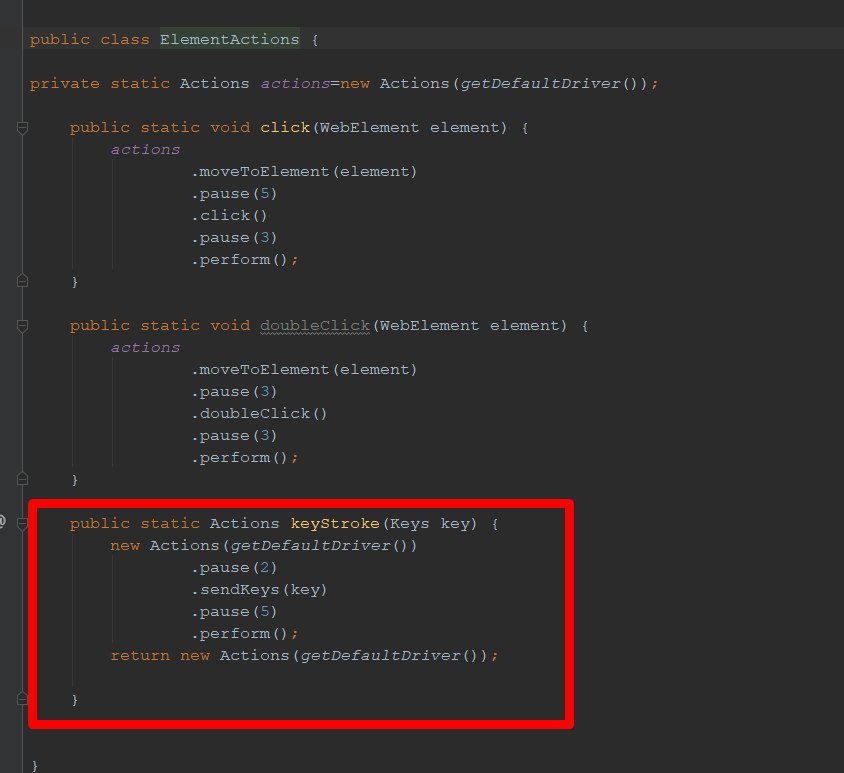
Task: Click 'WebElement' type in the click signature
Action: coord(369,128)
